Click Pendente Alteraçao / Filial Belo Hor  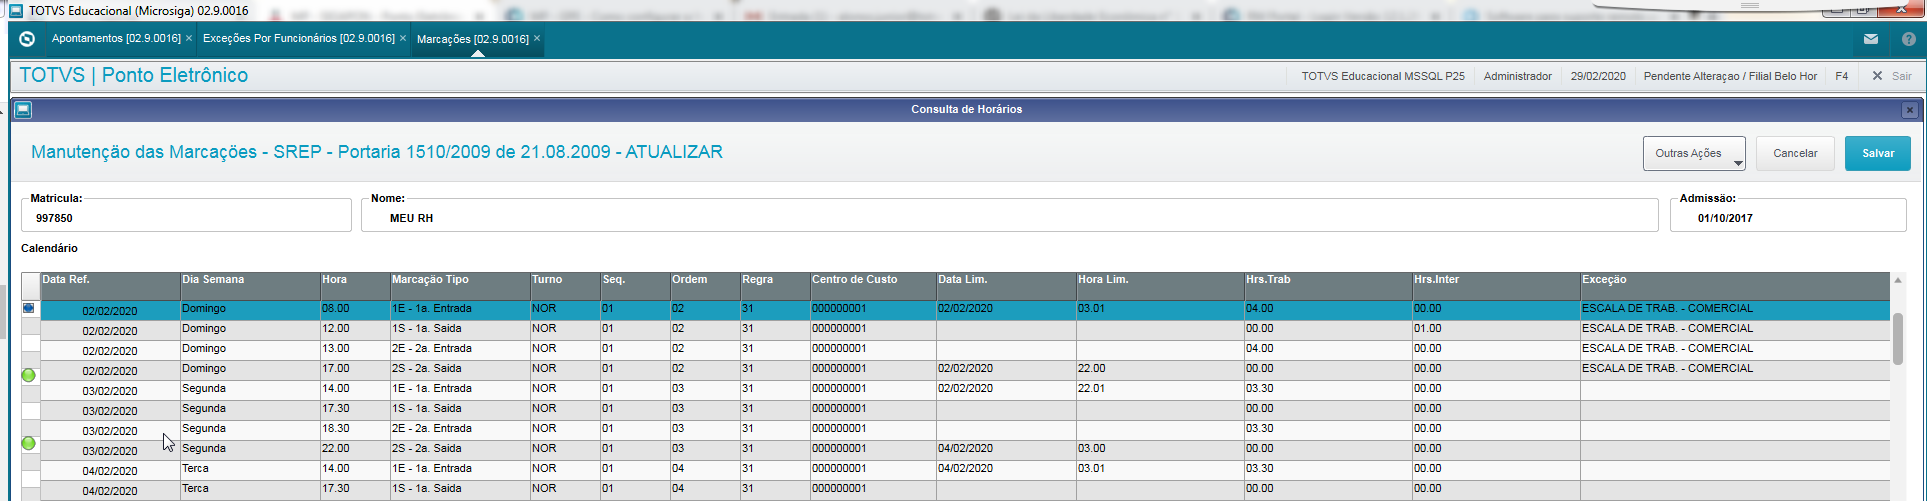1730,76
